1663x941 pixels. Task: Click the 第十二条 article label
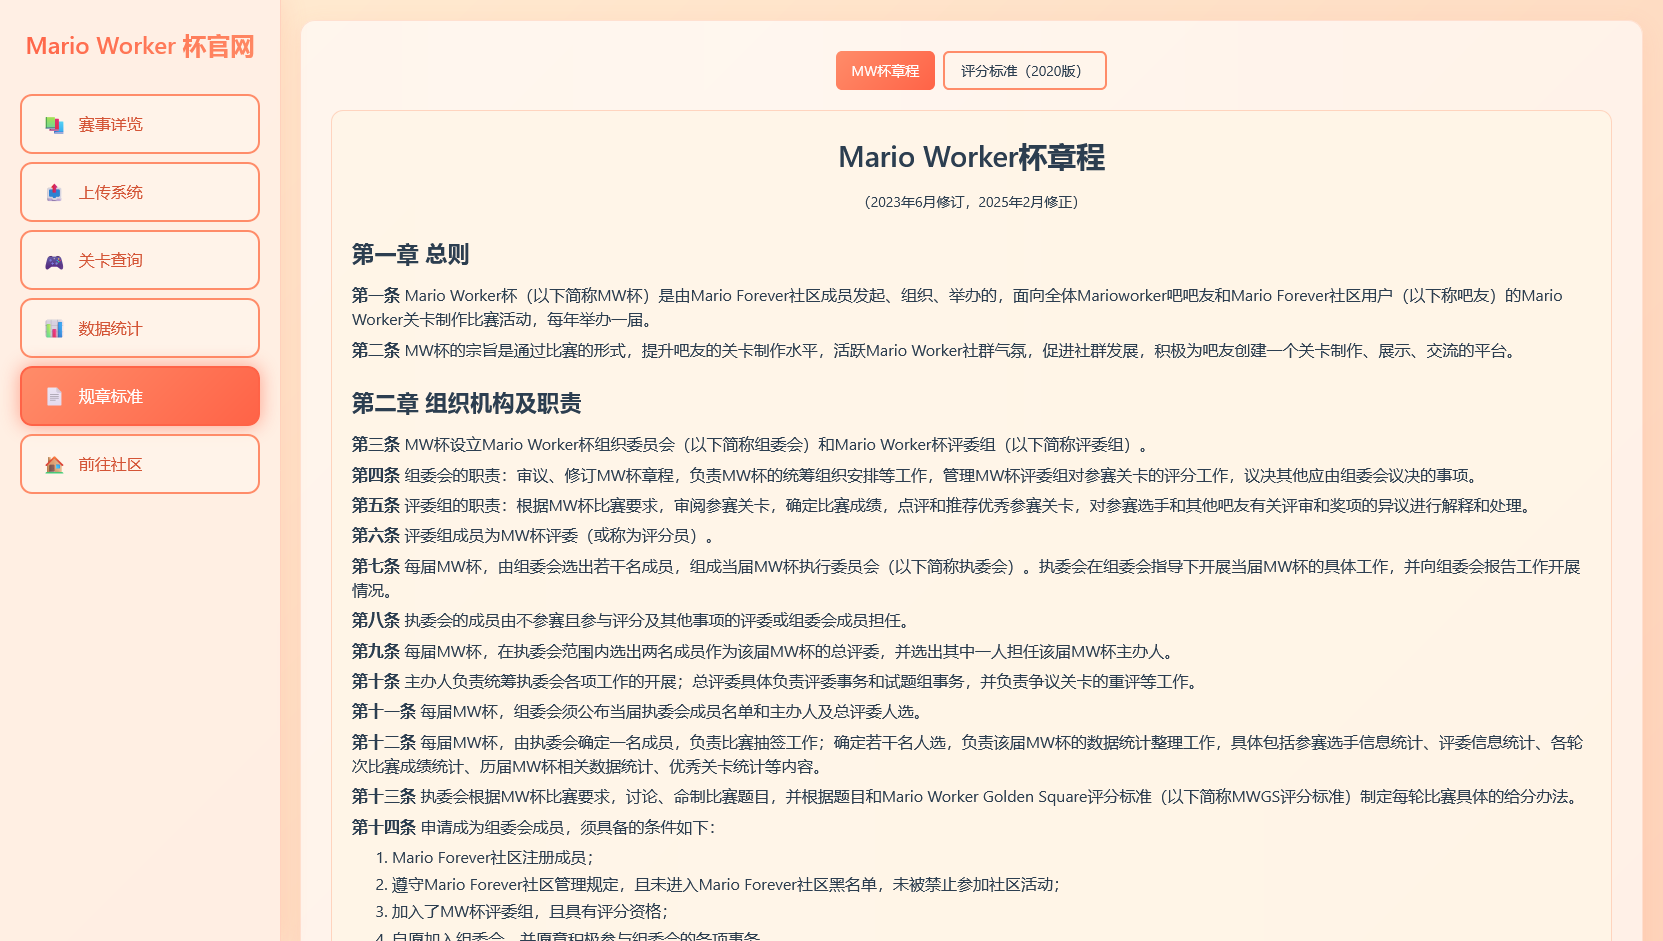pos(384,742)
